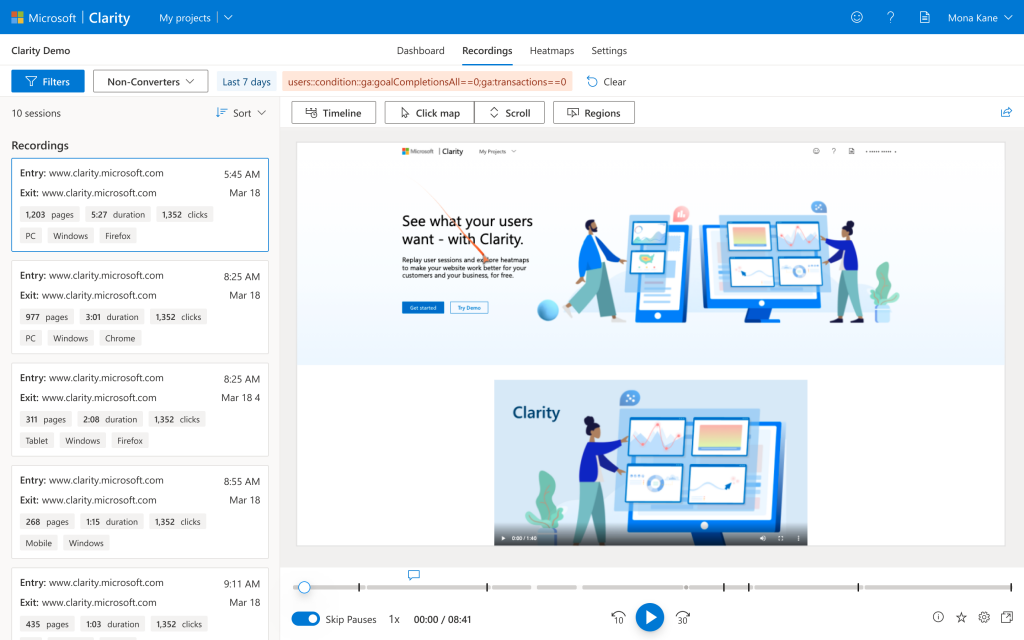Skip forward 30 seconds in recording
Viewport: 1024px width, 640px height.
(683, 618)
